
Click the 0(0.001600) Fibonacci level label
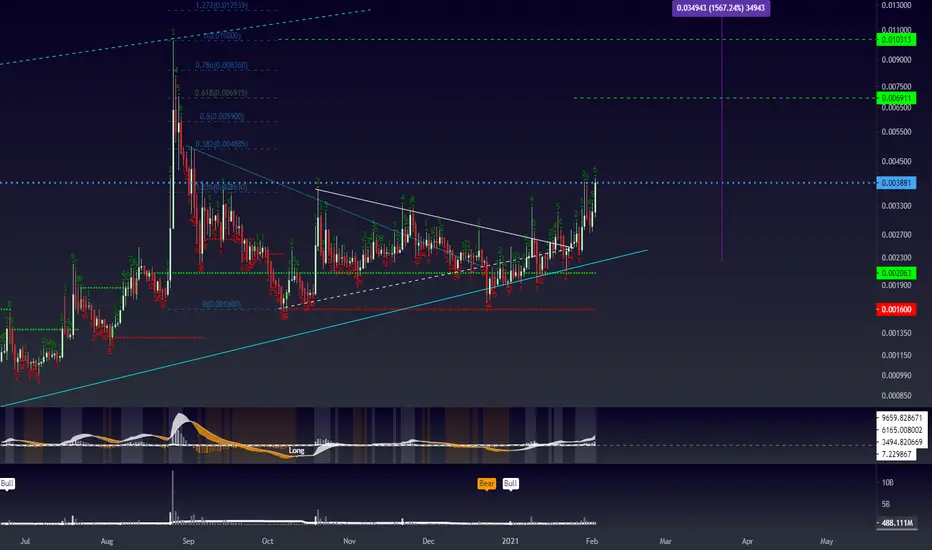[x=221, y=304]
